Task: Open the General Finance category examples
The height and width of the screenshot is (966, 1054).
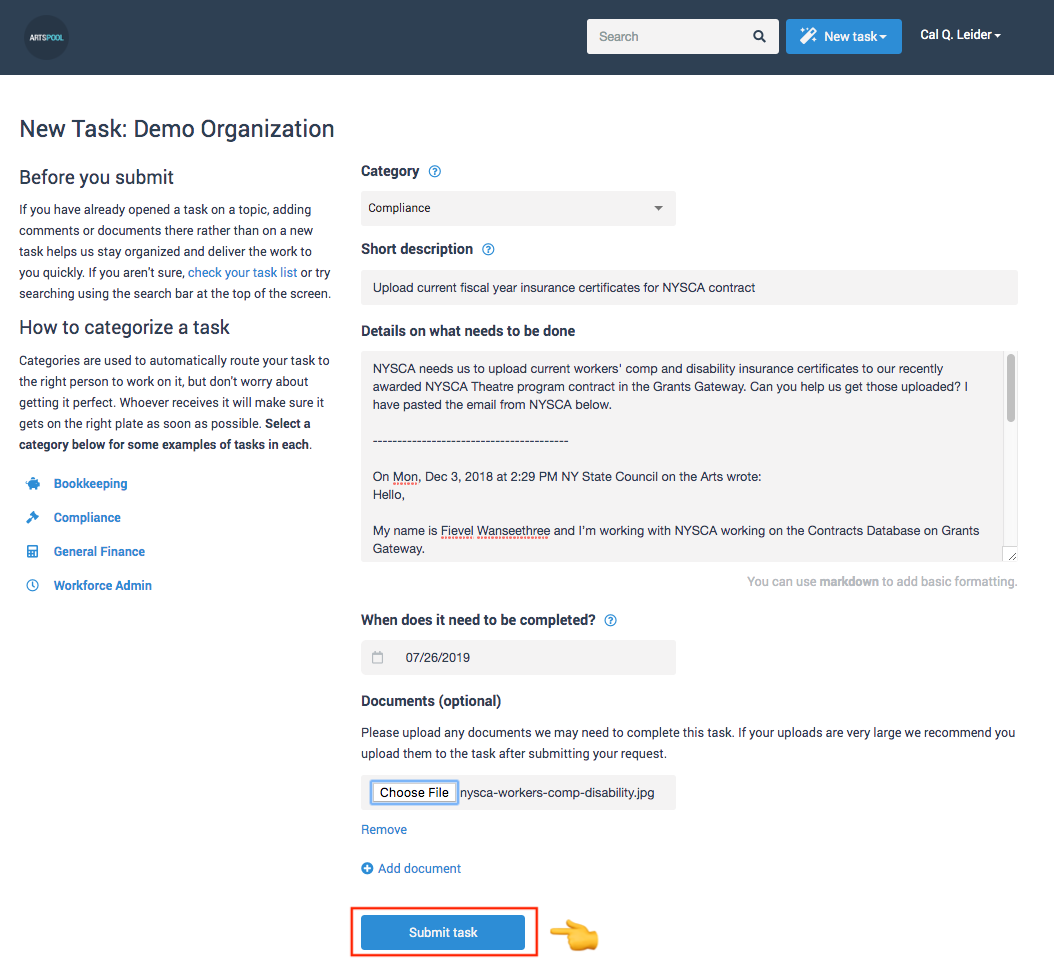Action: tap(99, 551)
